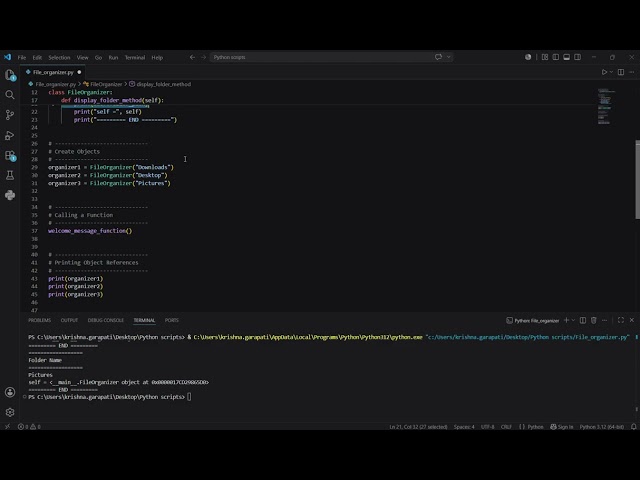The image size is (640, 480).
Task: Switch to the Problems panel tab
Action: [x=40, y=320]
